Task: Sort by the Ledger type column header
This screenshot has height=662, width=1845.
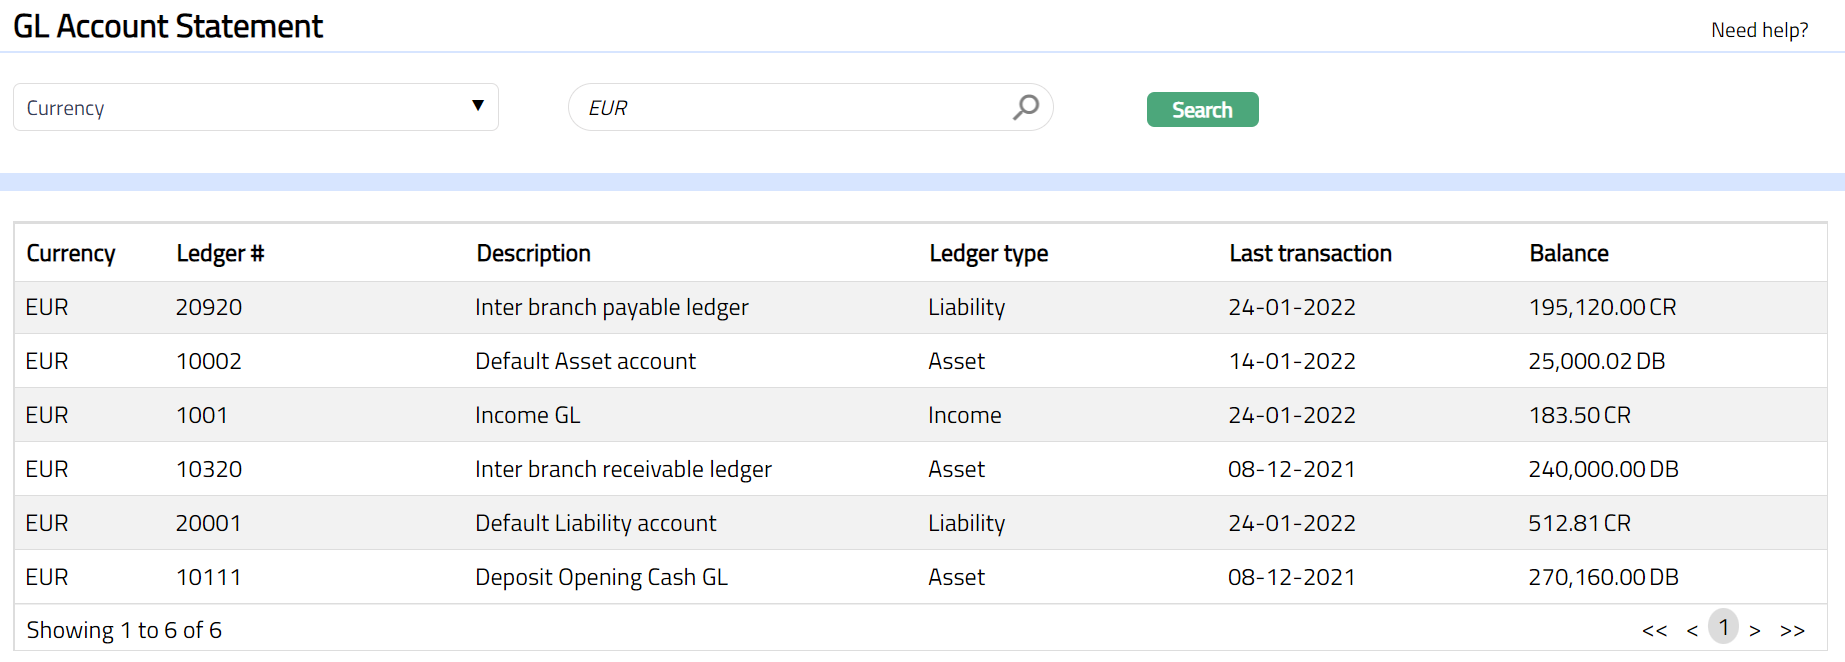Action: [988, 254]
